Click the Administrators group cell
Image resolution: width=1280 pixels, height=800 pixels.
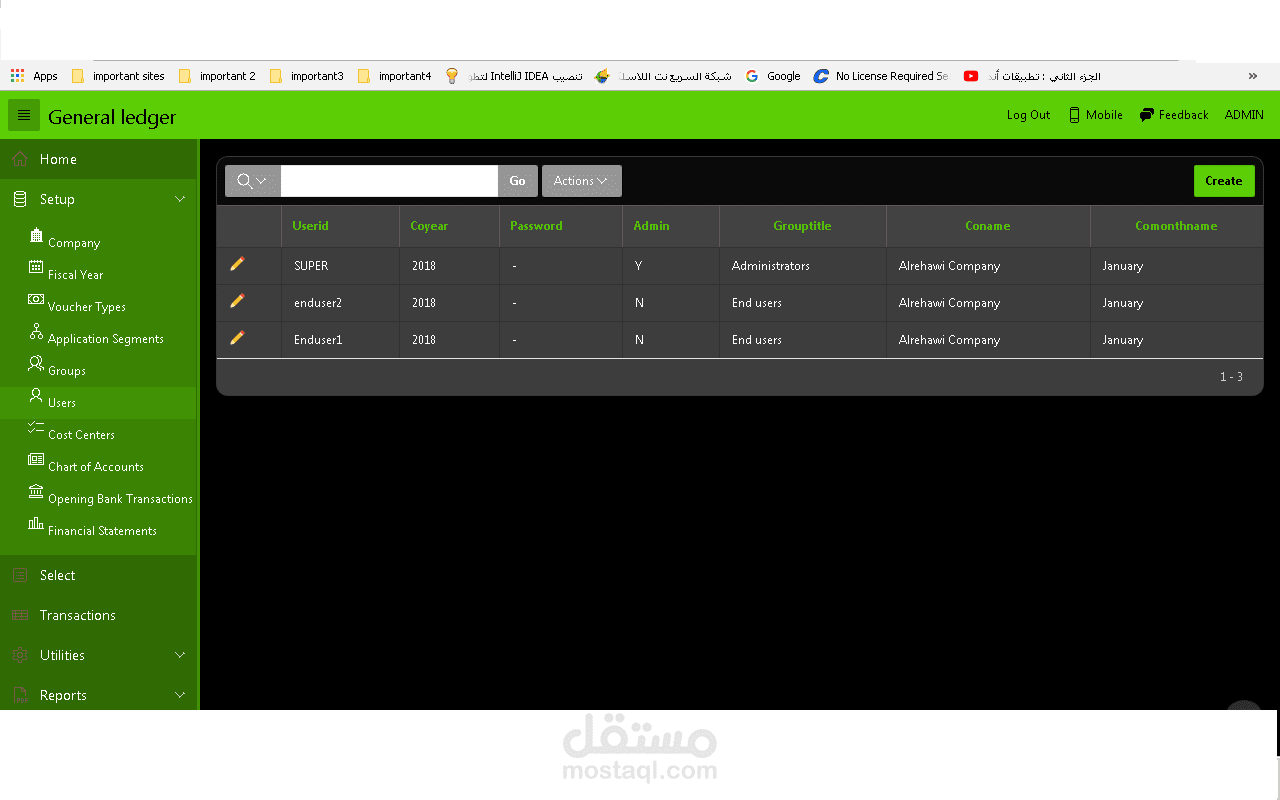tap(770, 266)
